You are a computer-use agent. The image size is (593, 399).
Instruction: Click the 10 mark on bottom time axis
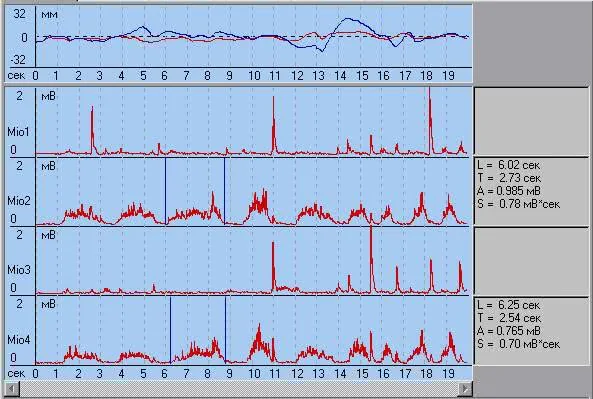[x=254, y=374]
